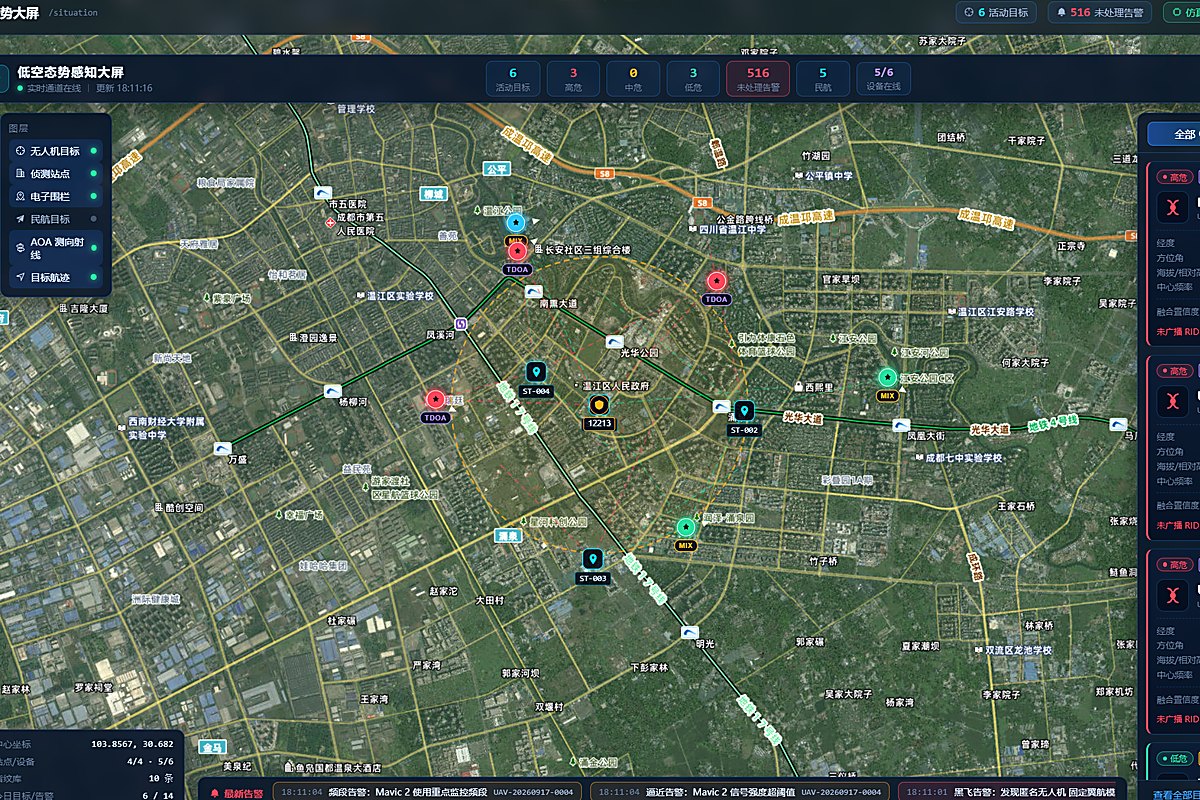Viewport: 1200px width, 800px height.
Task: Open the 频段告警 Mavic 2 alert
Action: 428,792
